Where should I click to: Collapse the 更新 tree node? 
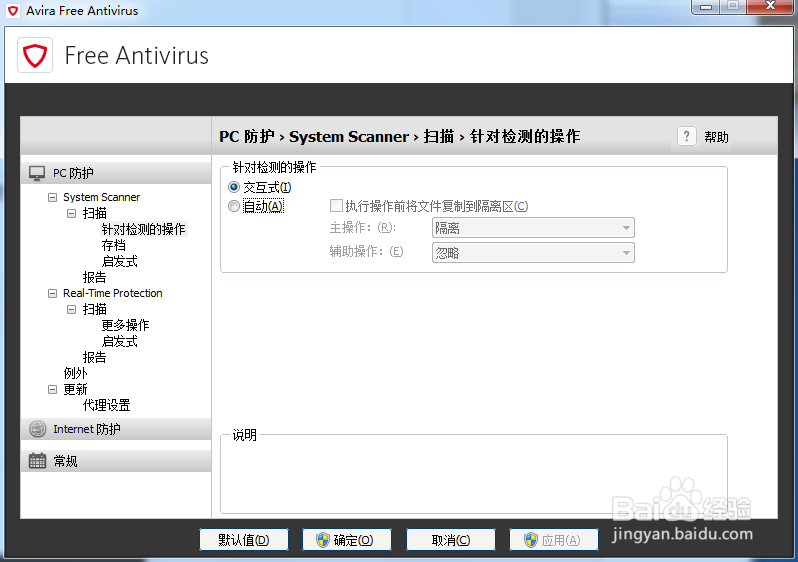click(52, 389)
